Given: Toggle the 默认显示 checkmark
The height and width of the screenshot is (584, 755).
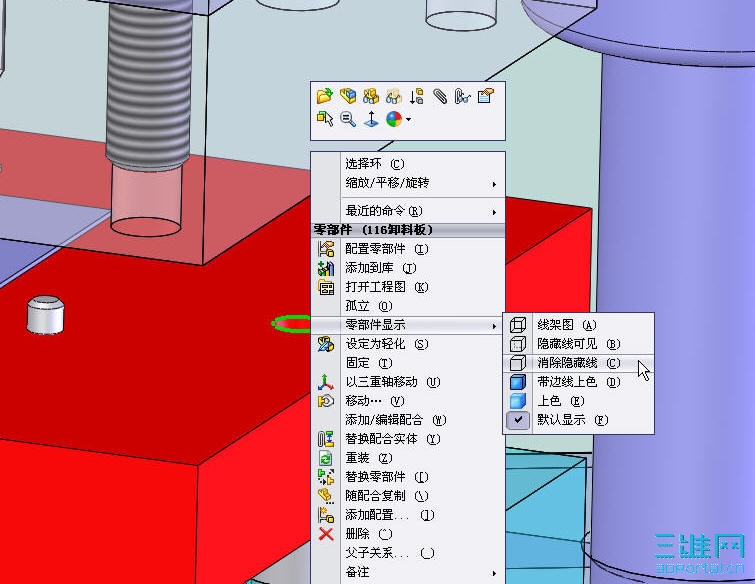Looking at the screenshot, I should tap(518, 420).
